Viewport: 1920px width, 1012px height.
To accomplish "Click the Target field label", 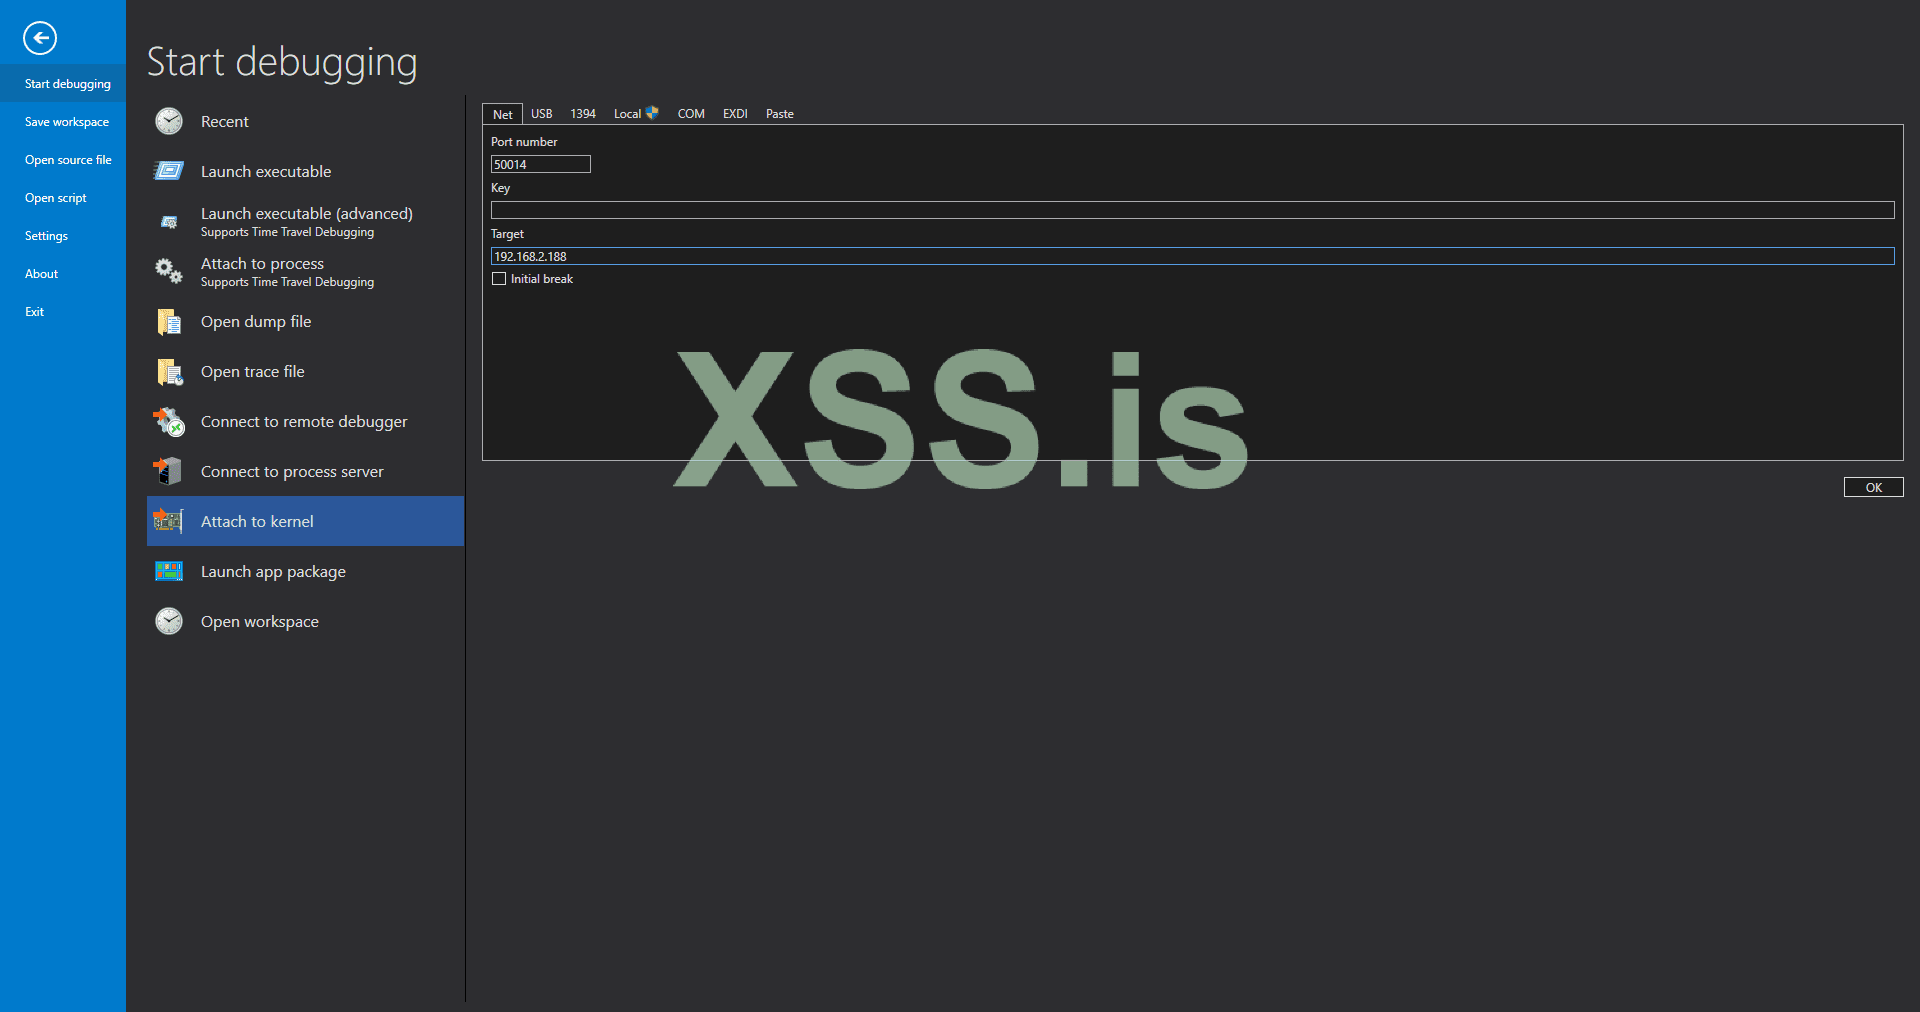I will click(x=507, y=234).
